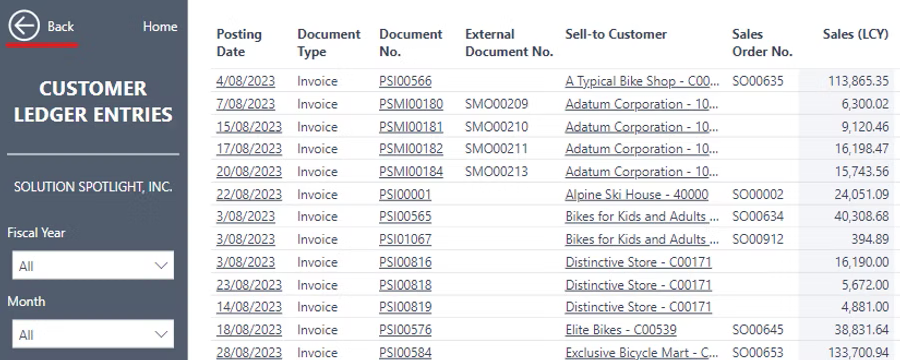Select external document SMO00211
Image resolution: width=900 pixels, height=360 pixels.
tap(497, 149)
